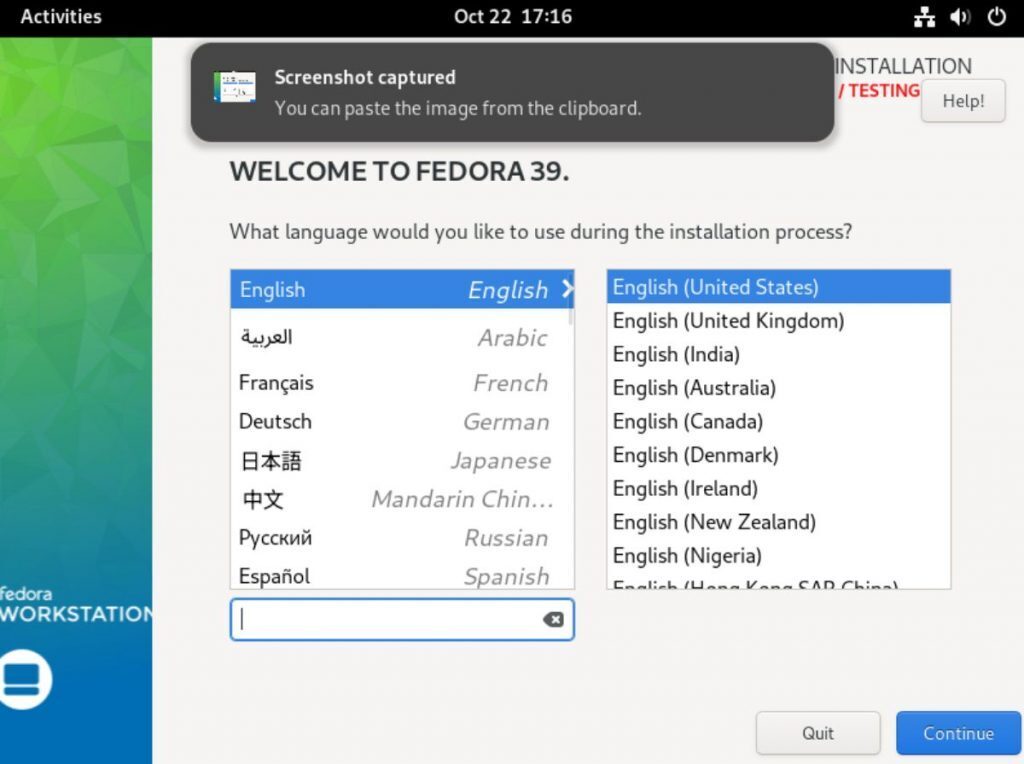Open the Activities overview
Screen dimensions: 1024x764
click(x=61, y=16)
